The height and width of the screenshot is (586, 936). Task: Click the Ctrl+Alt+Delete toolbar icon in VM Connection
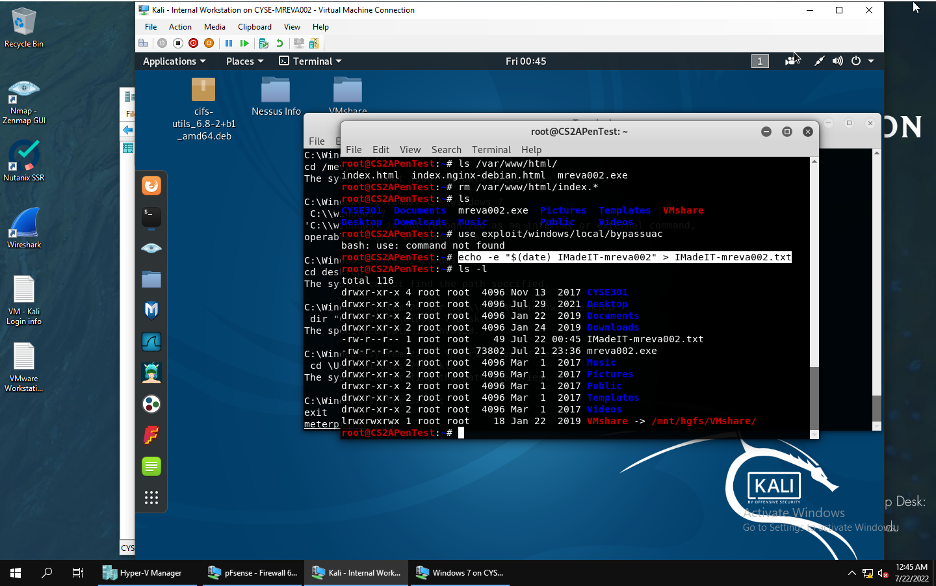pyautogui.click(x=143, y=43)
